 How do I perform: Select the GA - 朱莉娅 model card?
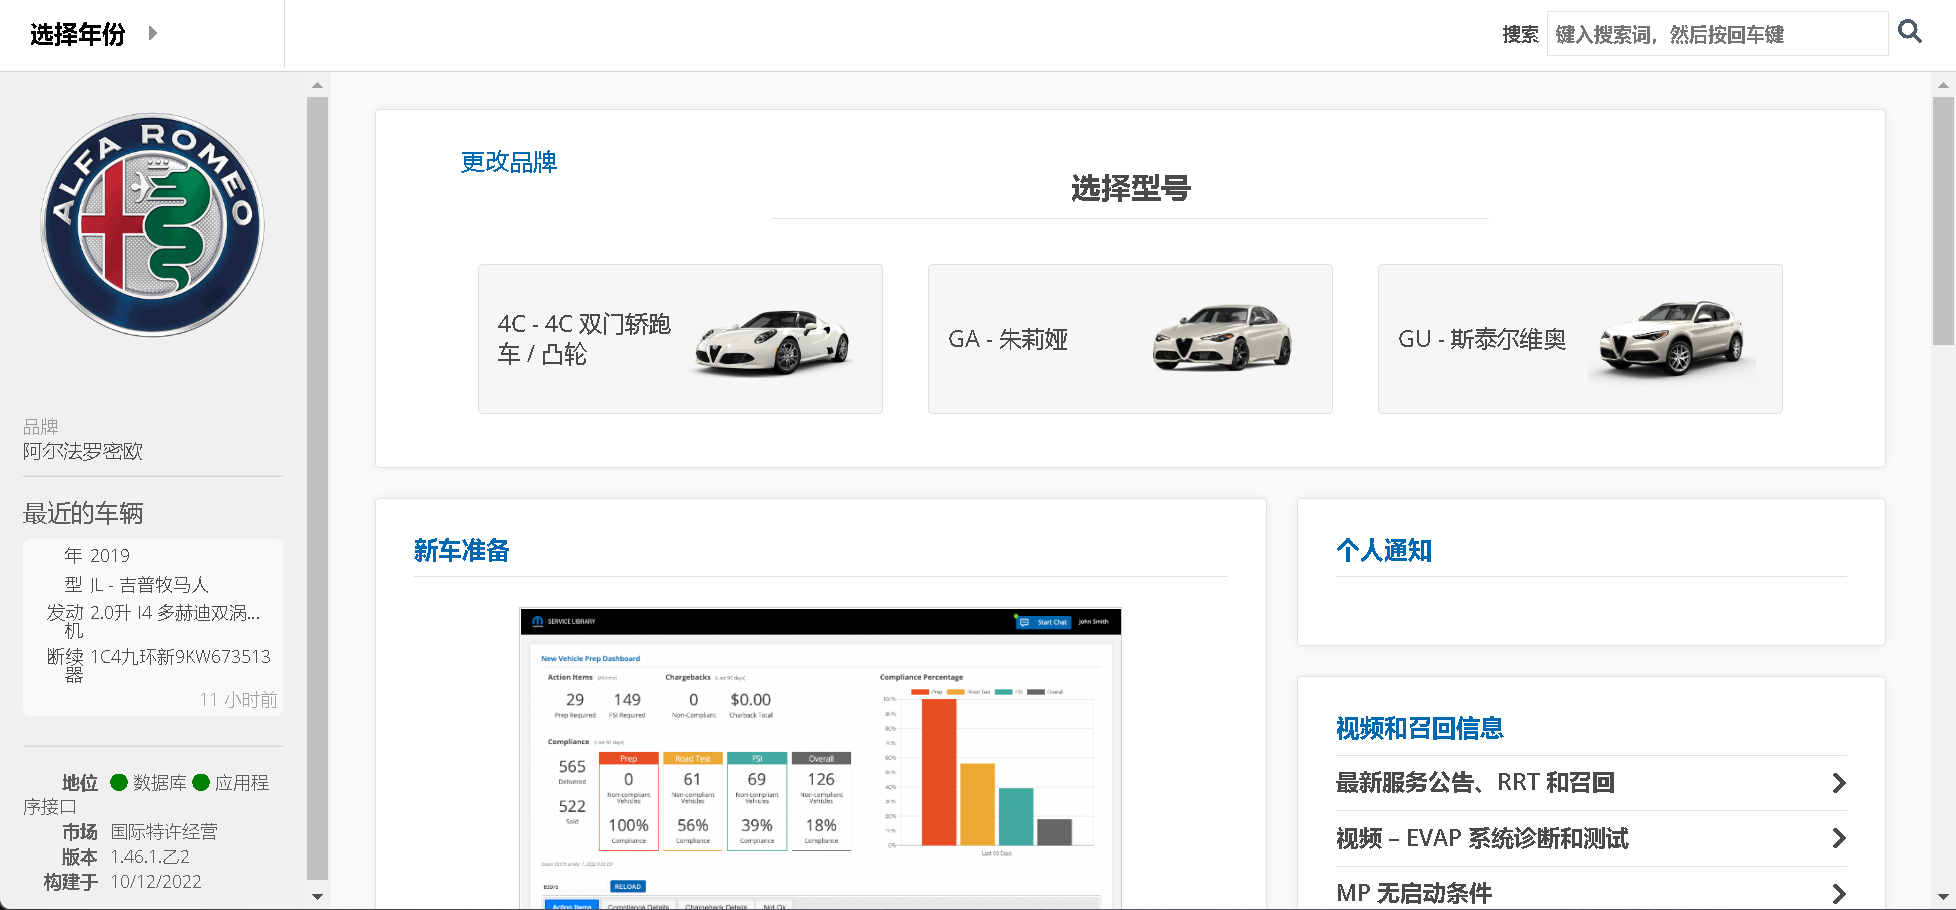tap(1129, 339)
